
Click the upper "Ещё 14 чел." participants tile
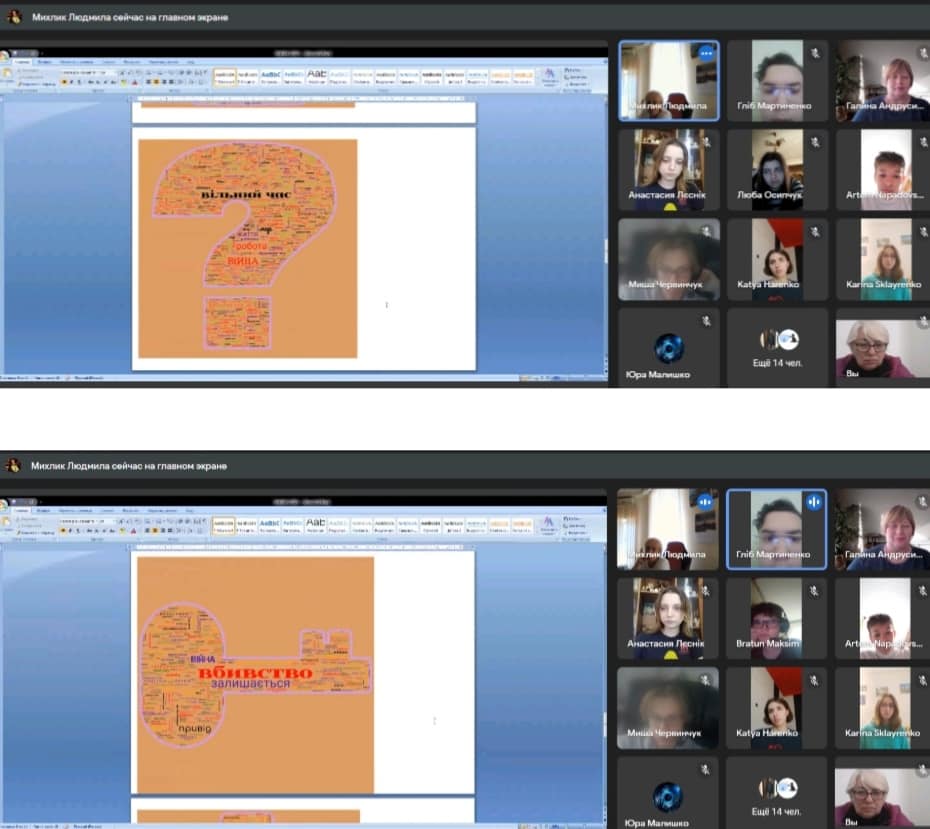coord(777,346)
